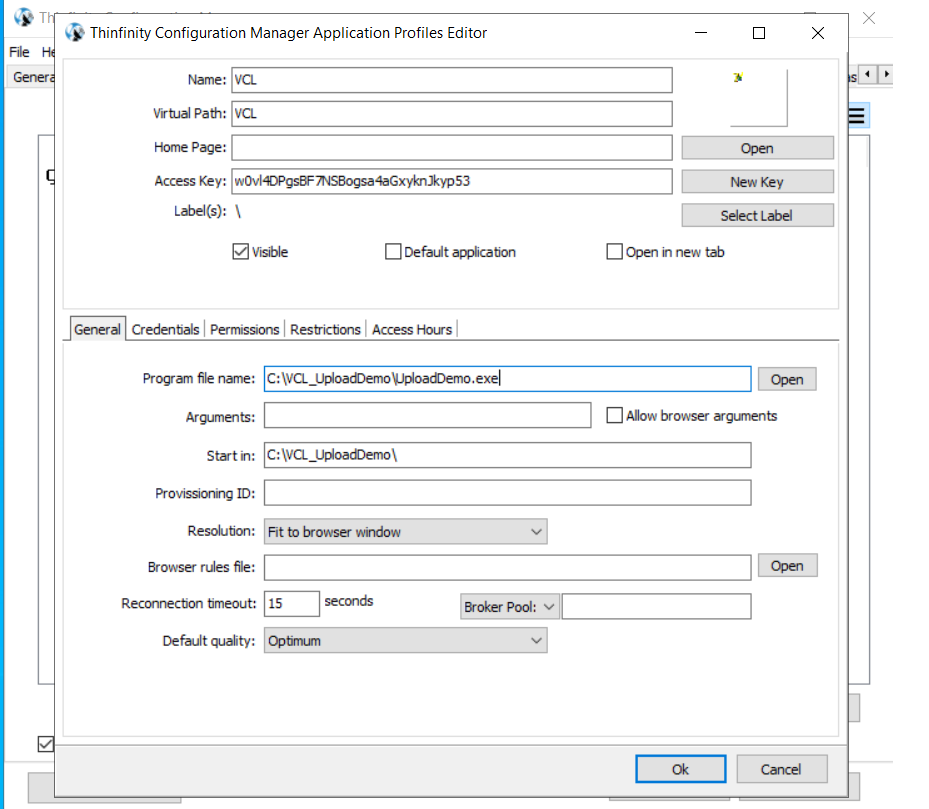Open the Restrictions tab
Viewport: 929px width, 809px height.
(x=325, y=330)
